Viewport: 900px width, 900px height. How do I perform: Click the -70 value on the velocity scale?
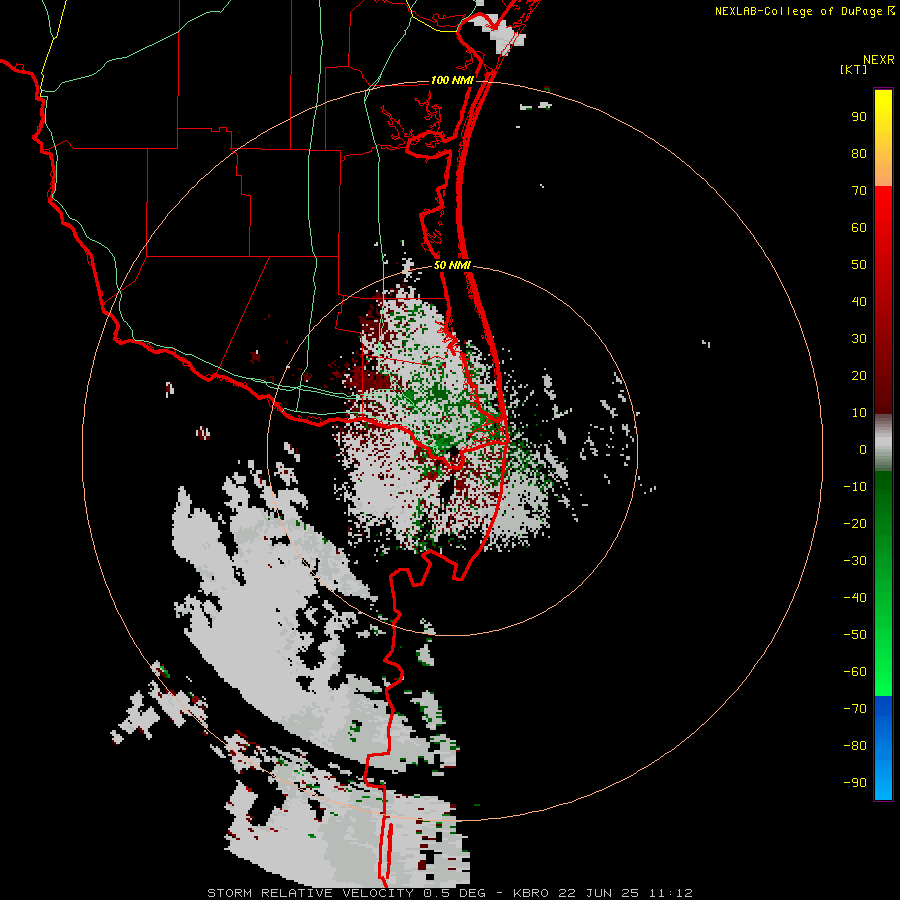point(855,708)
